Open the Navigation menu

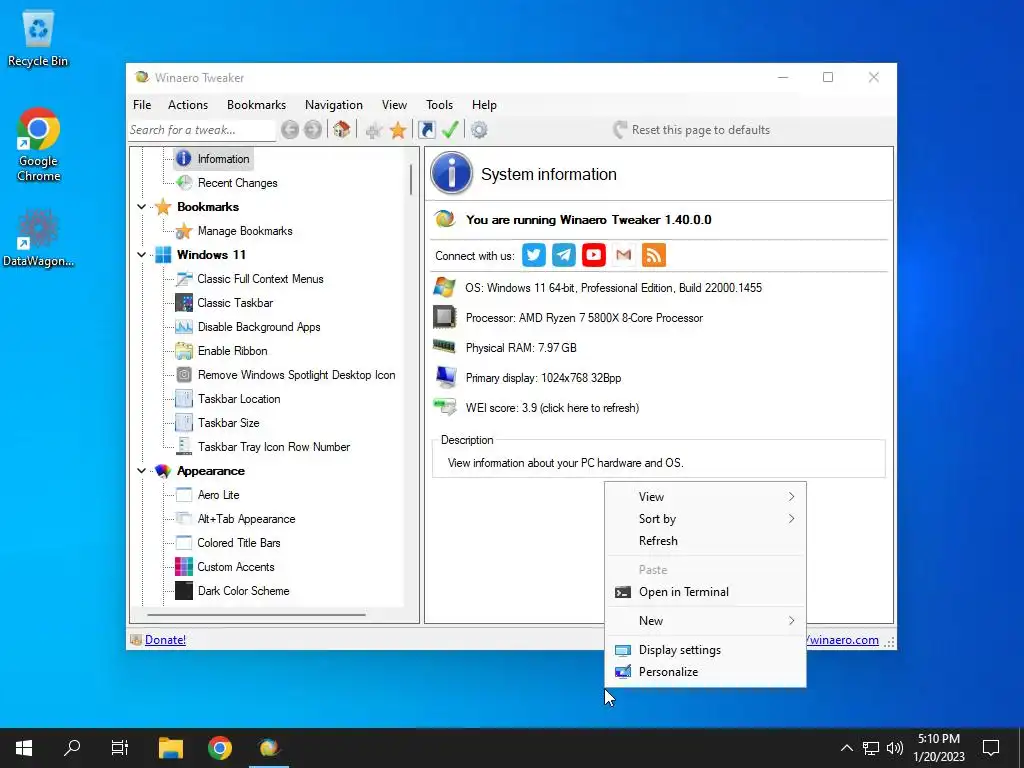334,105
